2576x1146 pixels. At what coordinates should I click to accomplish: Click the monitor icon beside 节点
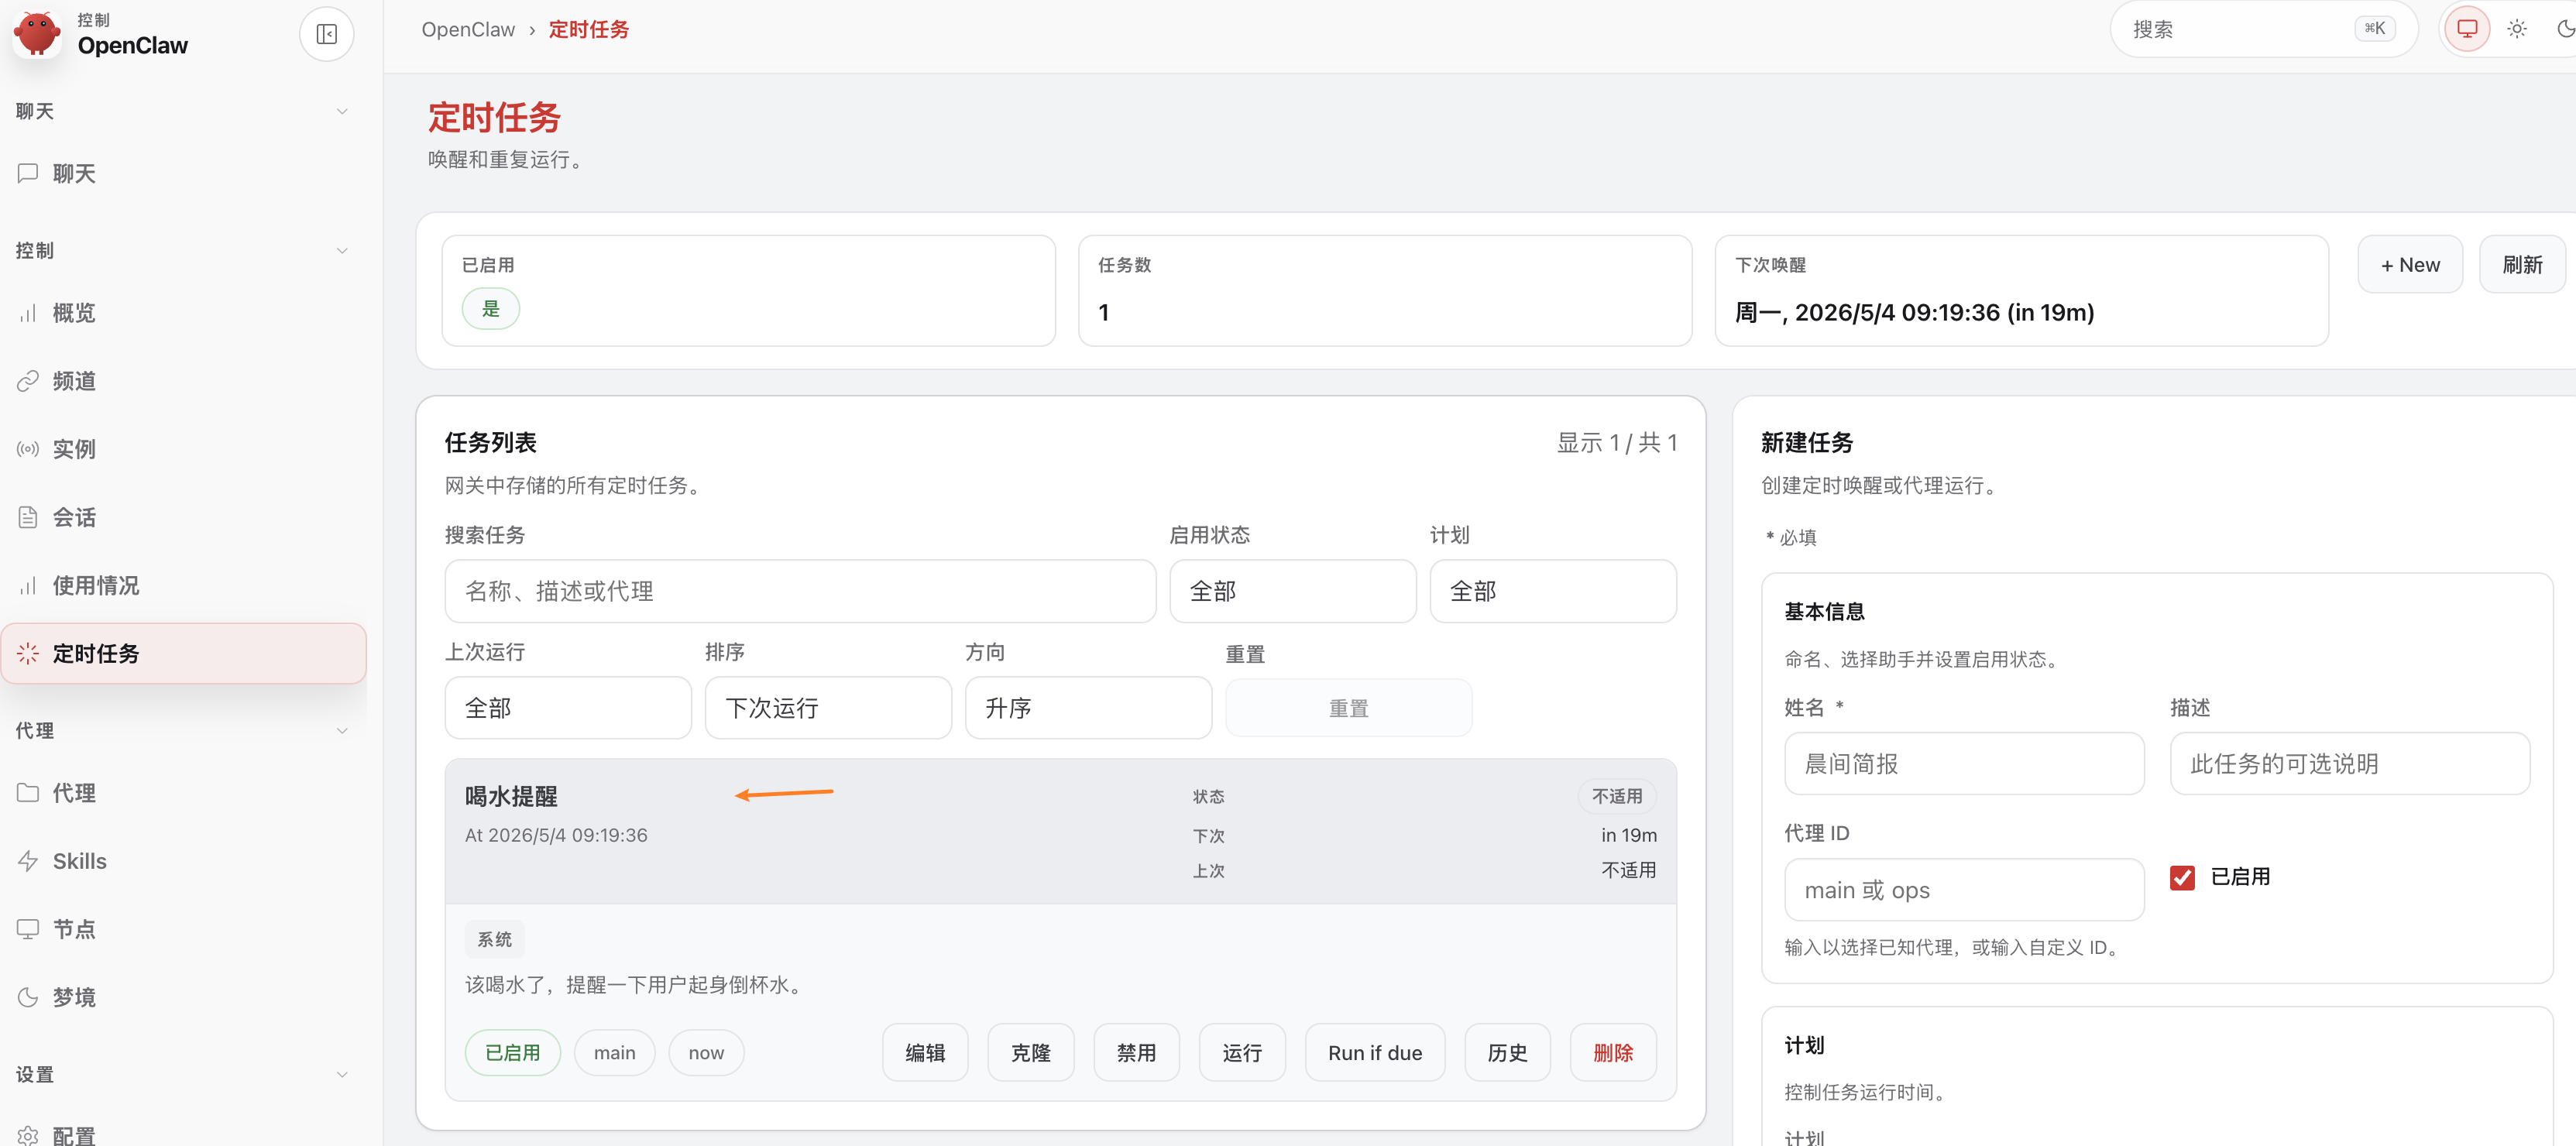(28, 929)
